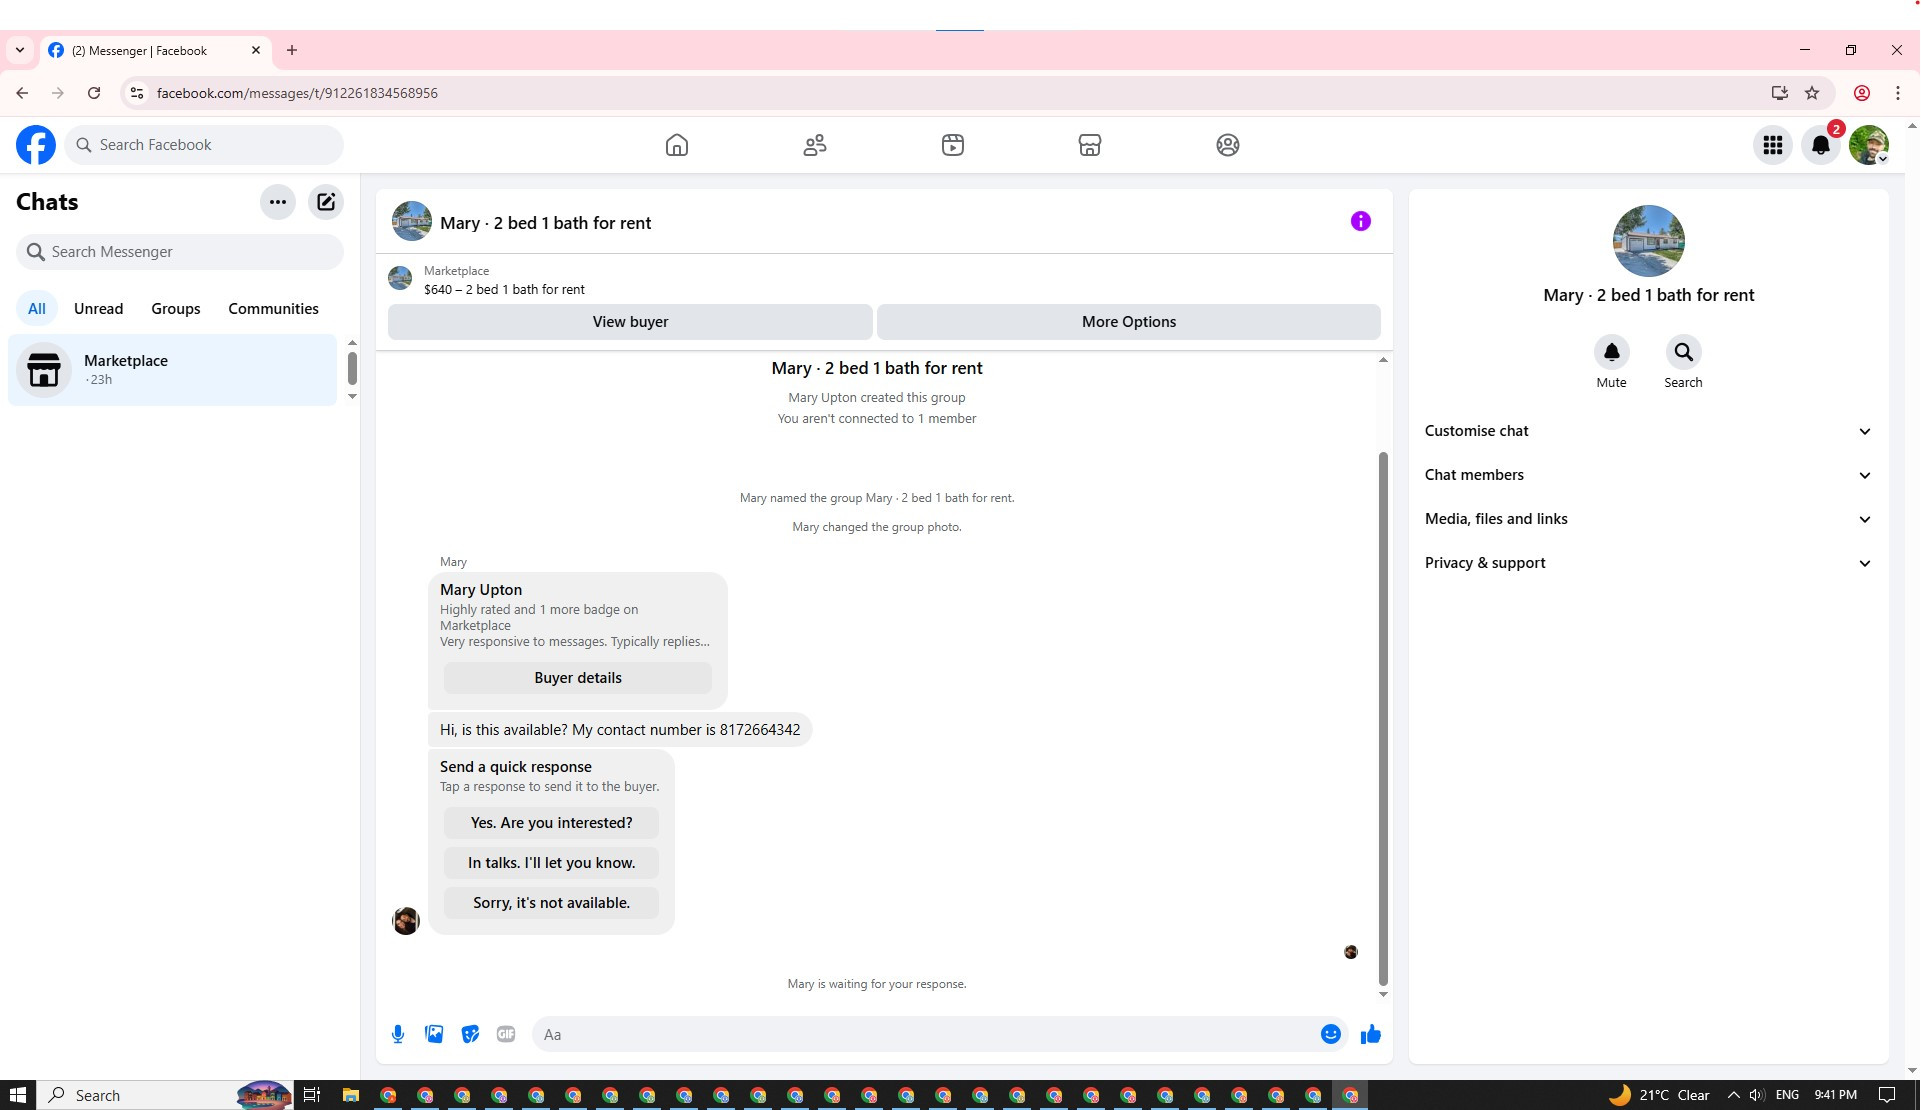Viewport: 1921px width, 1110px height.
Task: Switch to the Unread chats filter
Action: pyautogui.click(x=99, y=309)
